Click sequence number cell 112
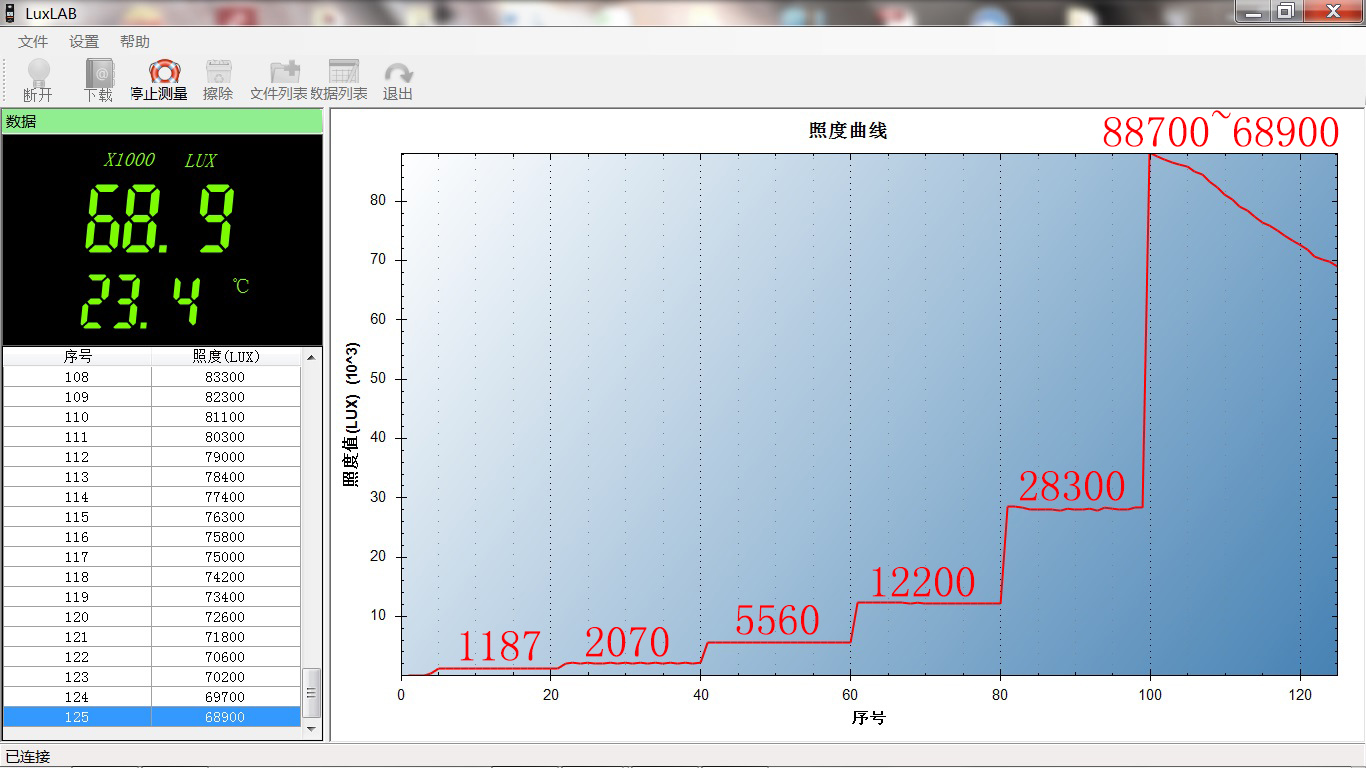Image resolution: width=1366 pixels, height=768 pixels. coord(77,457)
